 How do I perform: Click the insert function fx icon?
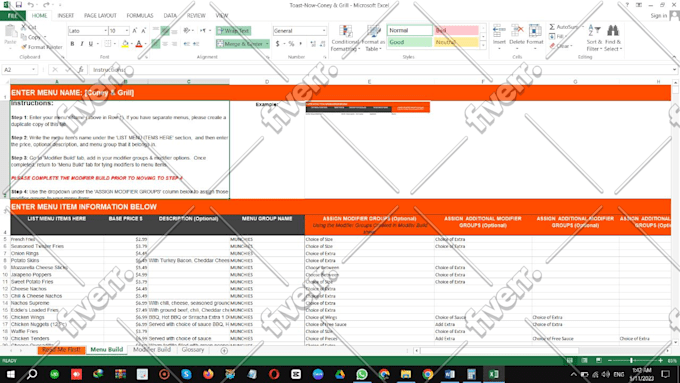click(81, 69)
